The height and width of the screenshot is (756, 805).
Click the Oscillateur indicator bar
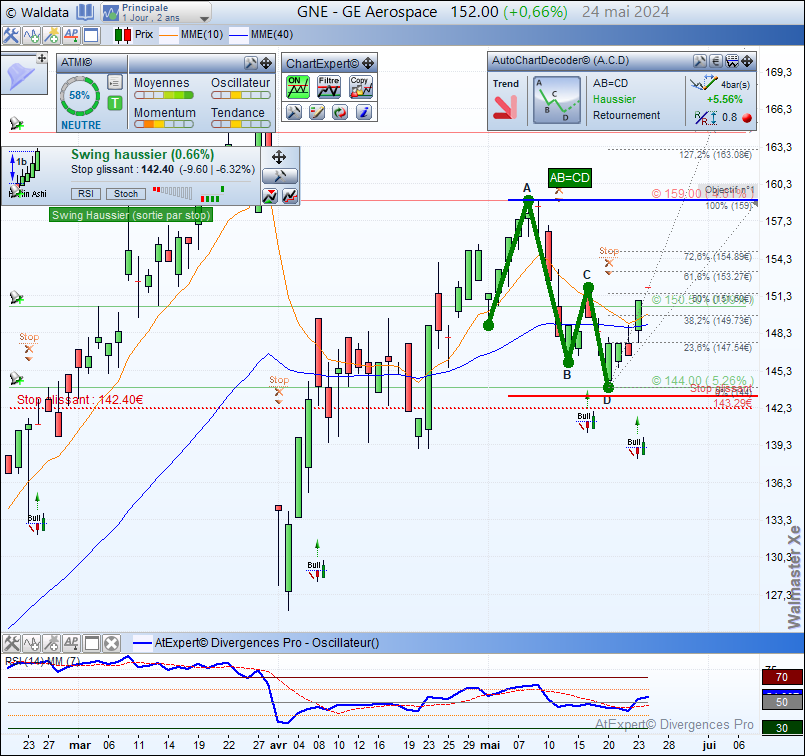pyautogui.click(x=241, y=95)
